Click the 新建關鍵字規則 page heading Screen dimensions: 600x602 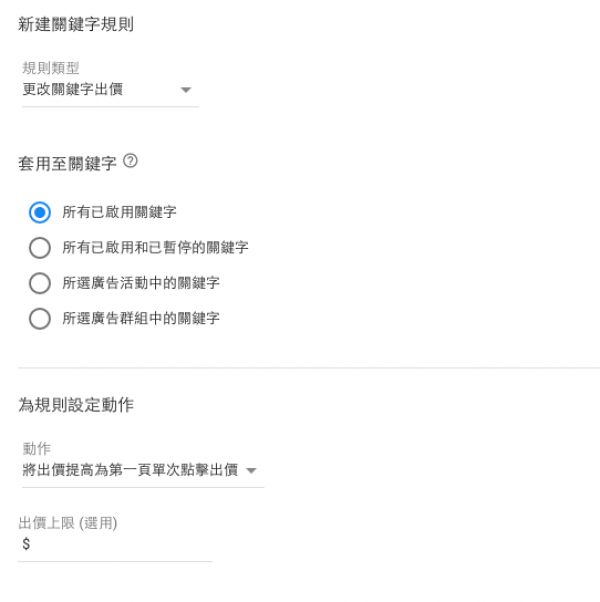(x=76, y=24)
